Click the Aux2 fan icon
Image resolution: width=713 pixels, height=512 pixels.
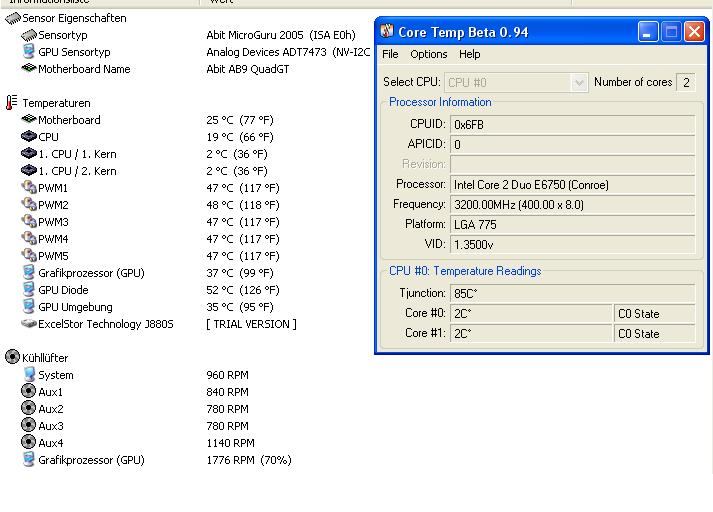pos(28,408)
